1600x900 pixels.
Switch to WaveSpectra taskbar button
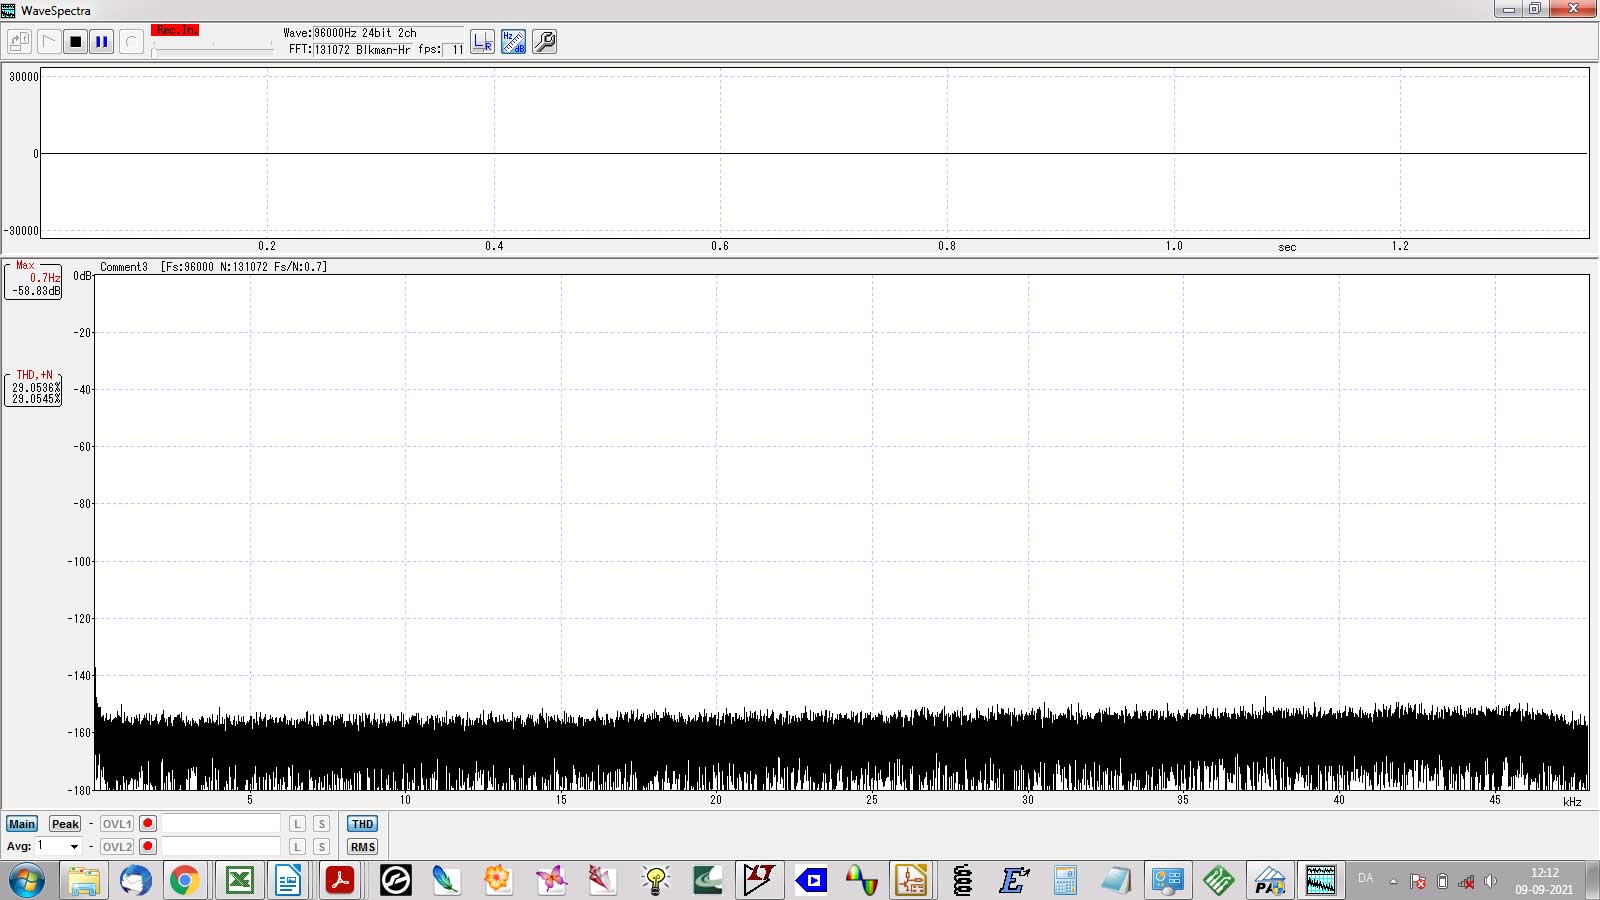click(1321, 880)
